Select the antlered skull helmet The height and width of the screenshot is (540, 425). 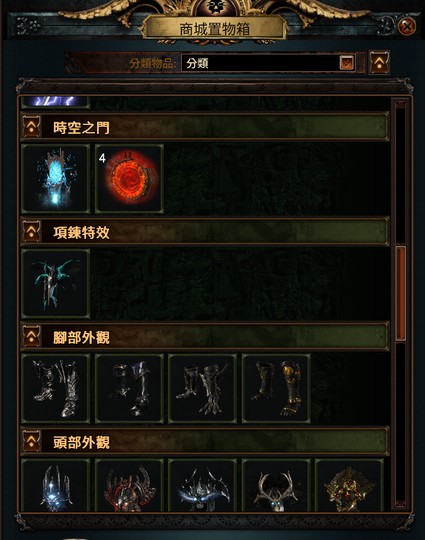pos(276,485)
